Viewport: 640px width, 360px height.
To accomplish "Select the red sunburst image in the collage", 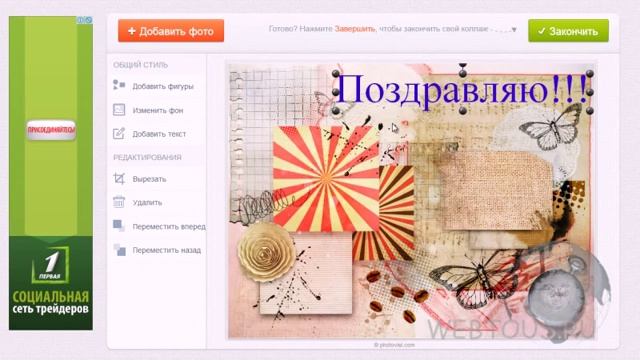I will coord(326,179).
